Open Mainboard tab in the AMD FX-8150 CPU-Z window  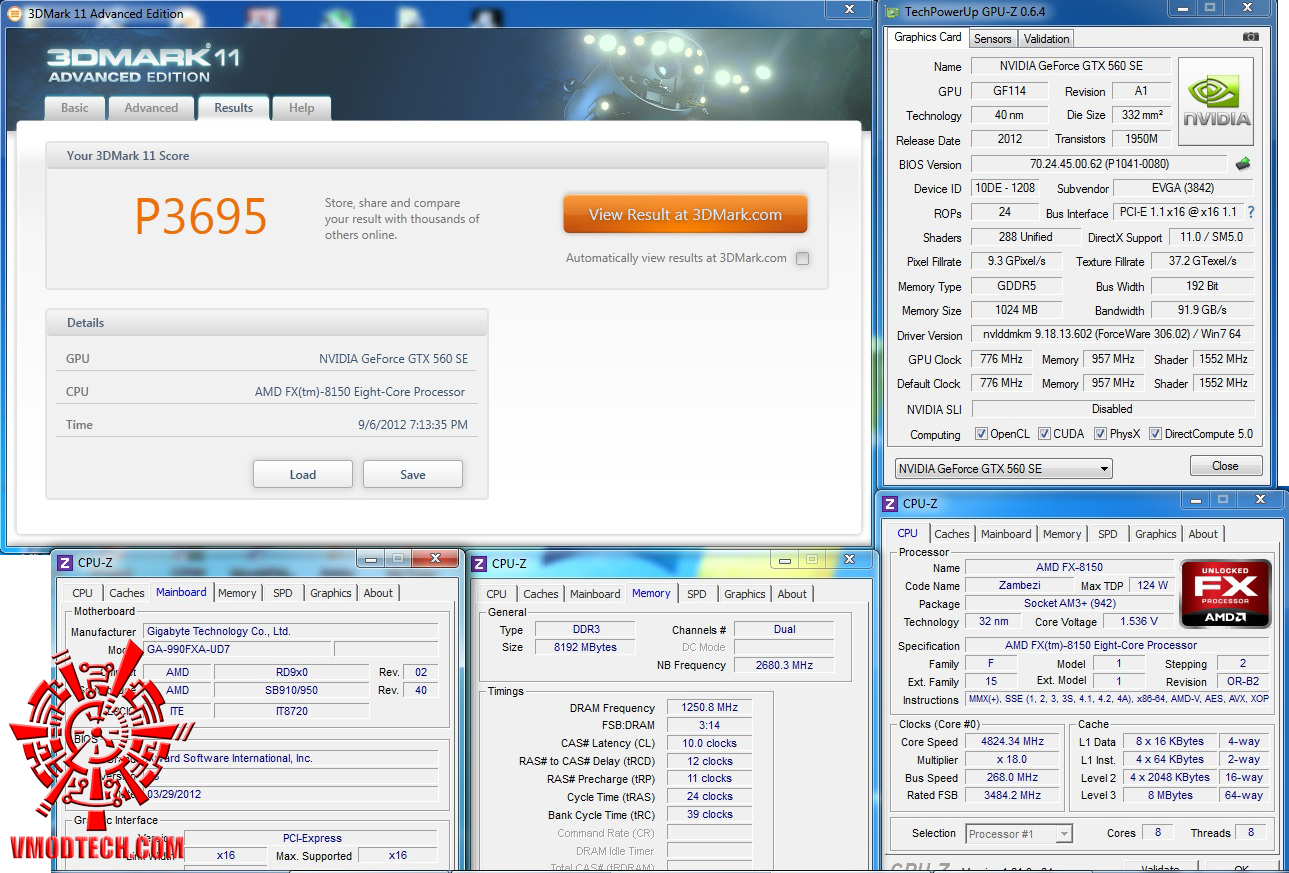tap(1006, 534)
